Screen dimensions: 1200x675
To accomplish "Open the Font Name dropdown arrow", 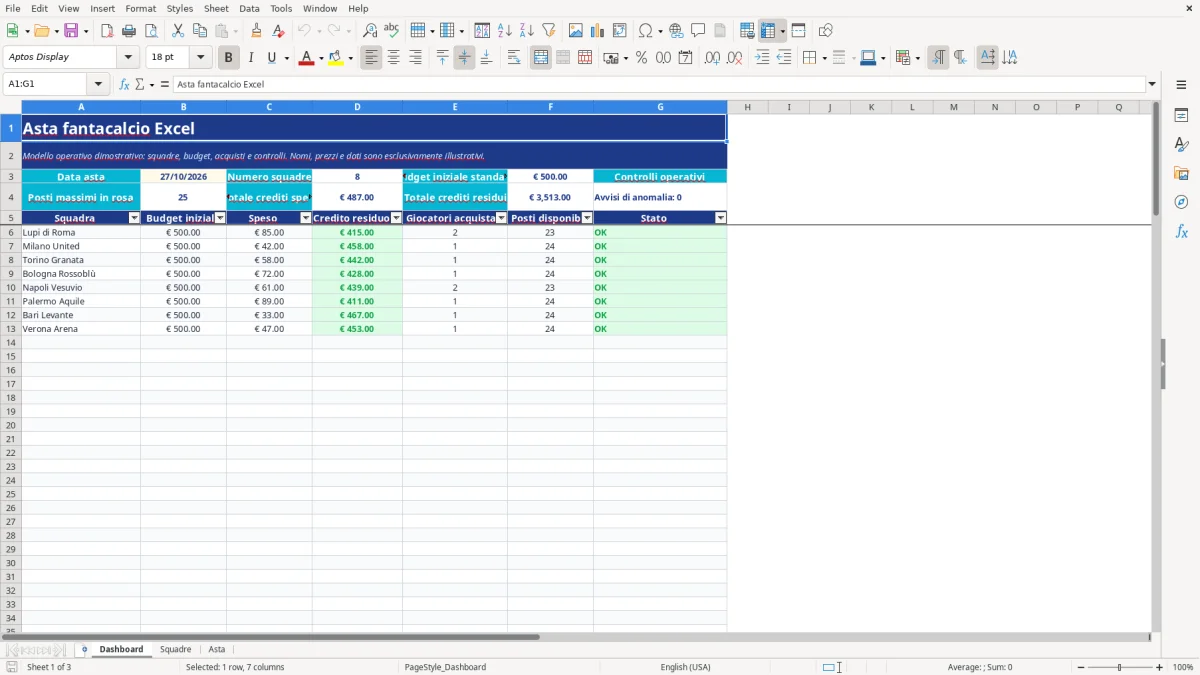I will (128, 57).
